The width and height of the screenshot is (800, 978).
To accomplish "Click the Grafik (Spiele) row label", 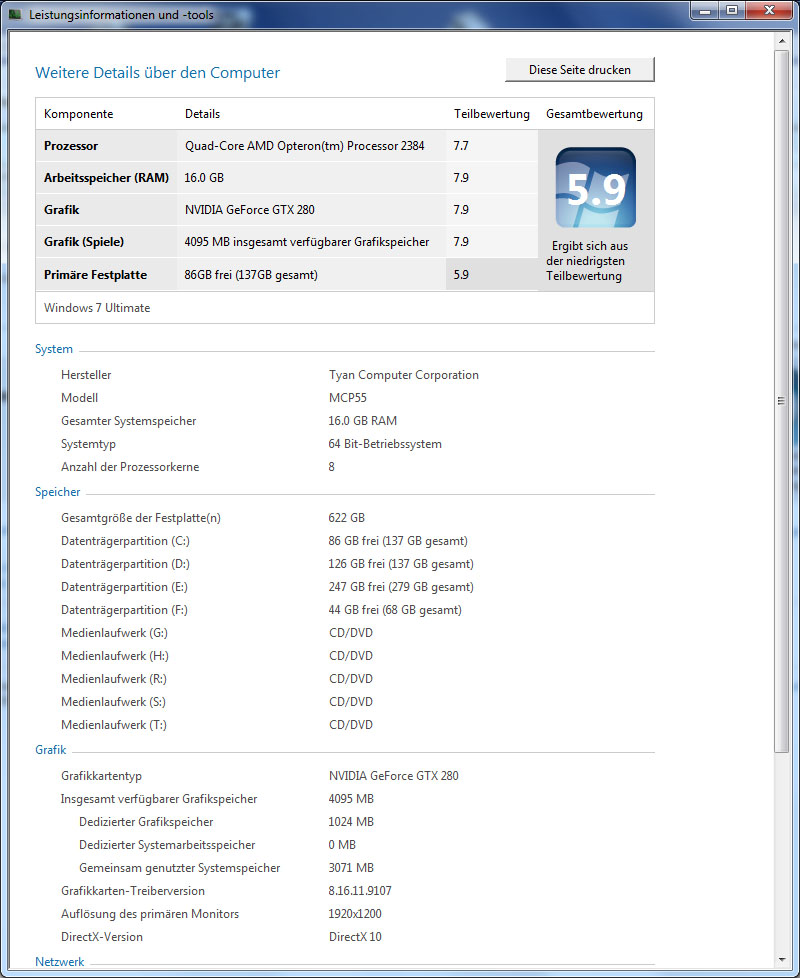I will (84, 242).
